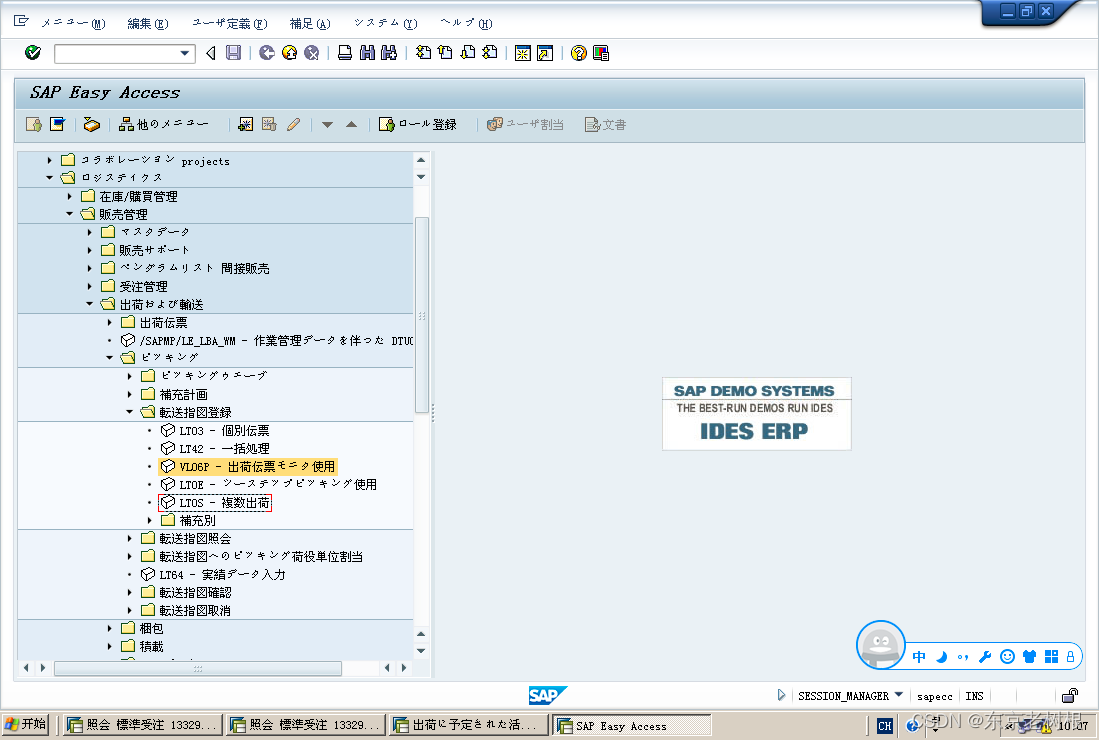Click the 他のメニュー button
This screenshot has height=740, width=1099.
pos(164,125)
